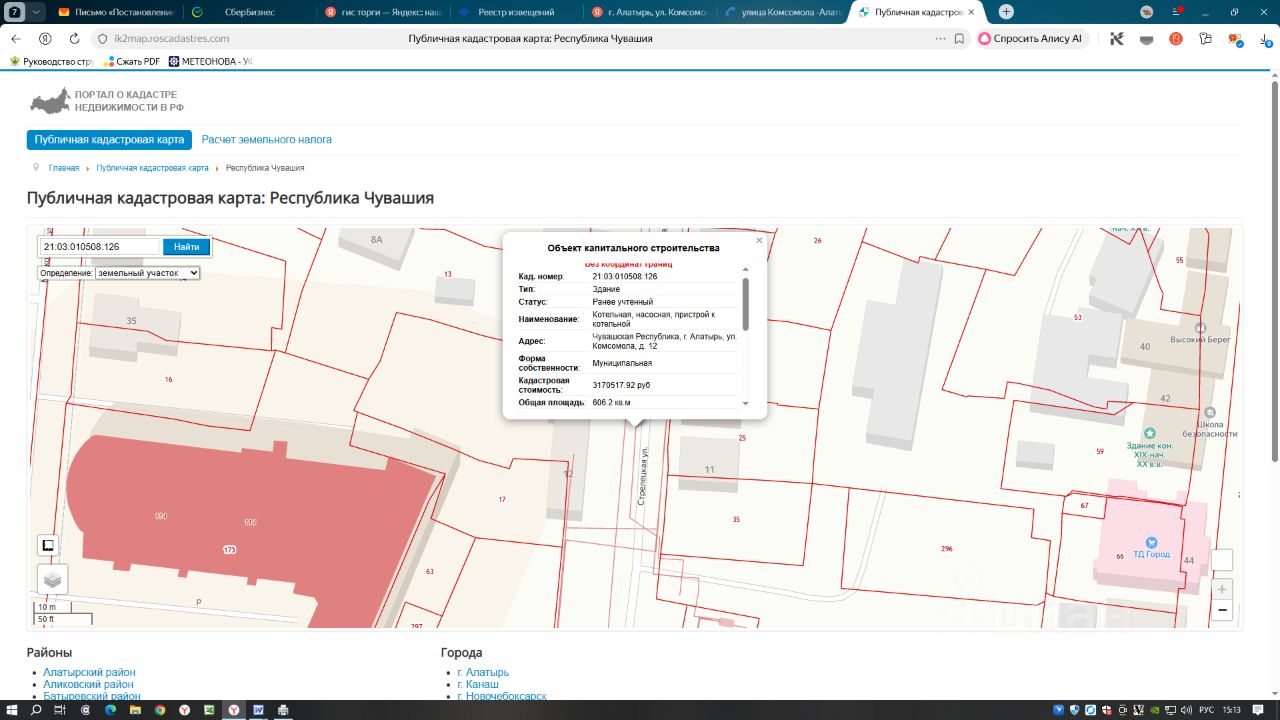Open the Windows Start menu
Screen dimensions: 1280x720
(12, 710)
